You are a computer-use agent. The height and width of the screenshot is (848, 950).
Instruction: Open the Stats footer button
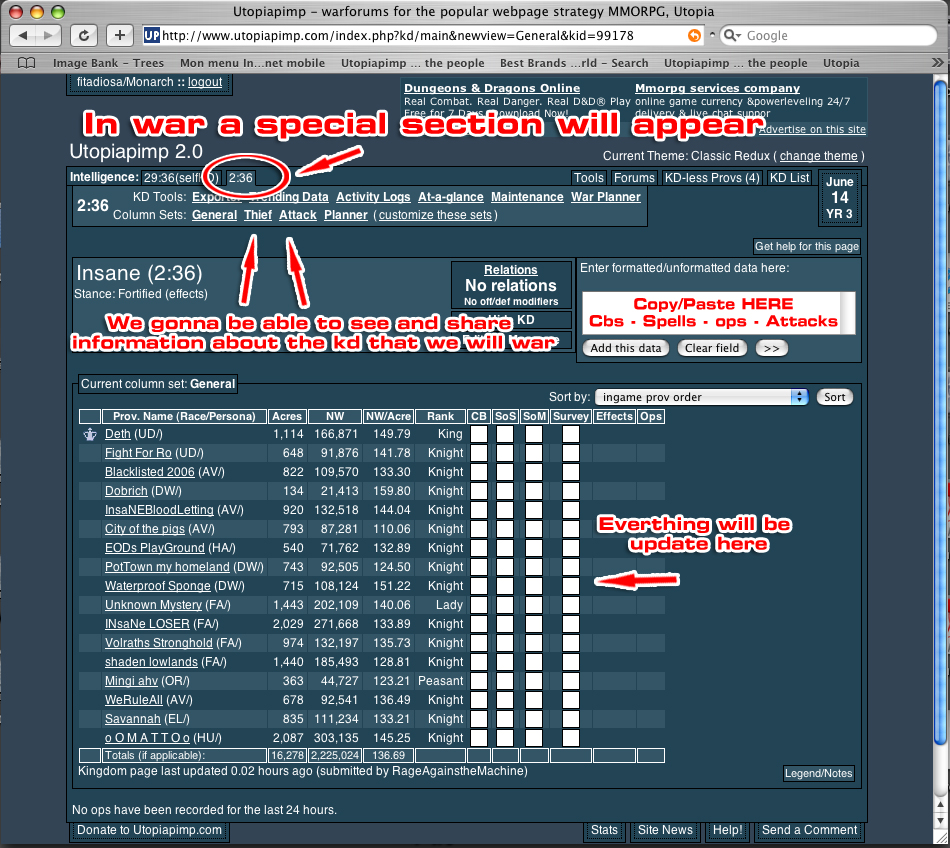(604, 830)
